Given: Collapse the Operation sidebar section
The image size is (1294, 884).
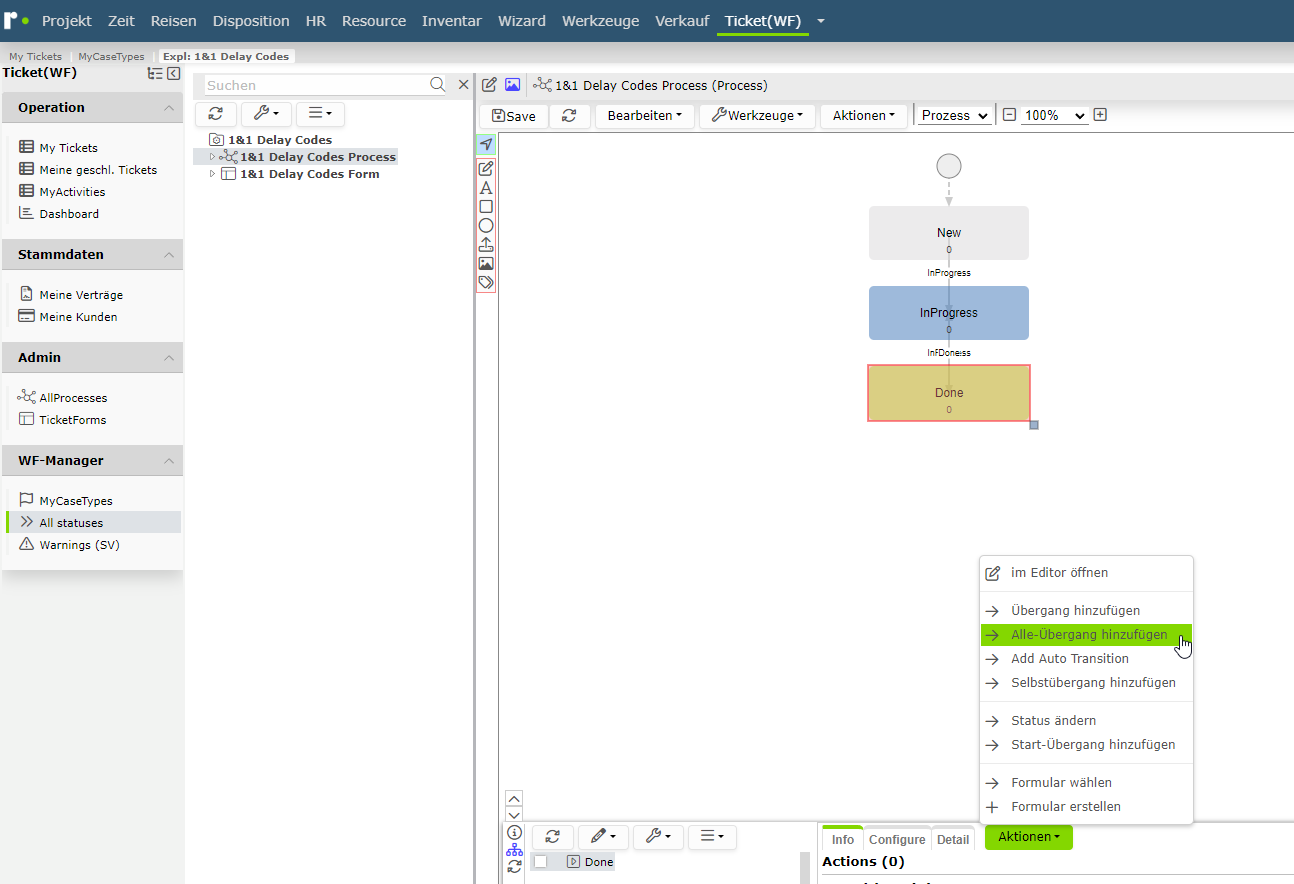Looking at the screenshot, I should tap(169, 108).
